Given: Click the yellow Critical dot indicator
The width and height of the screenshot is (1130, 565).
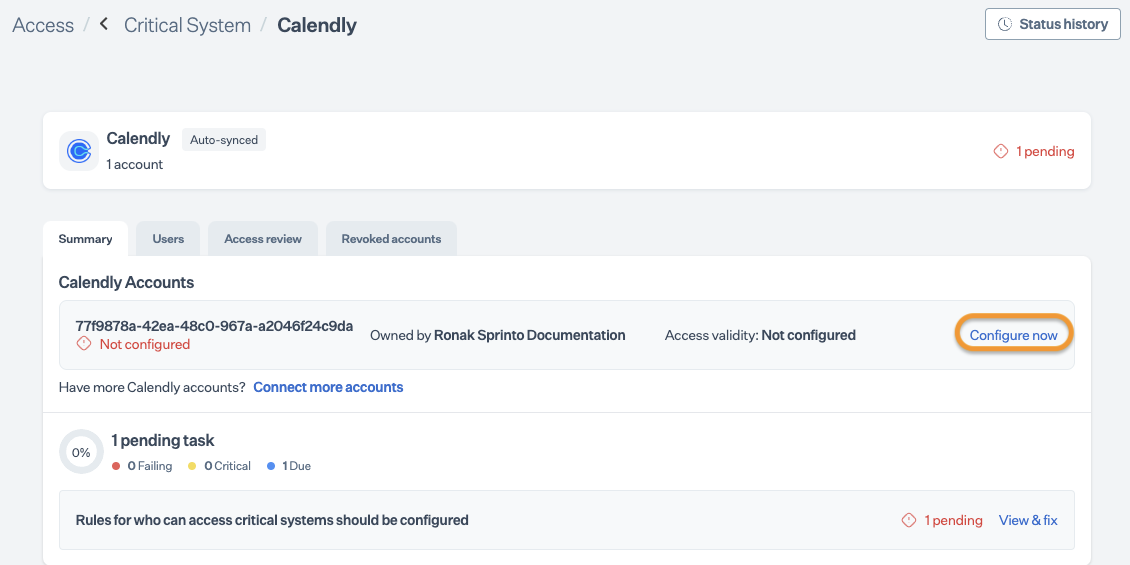Looking at the screenshot, I should (x=192, y=466).
